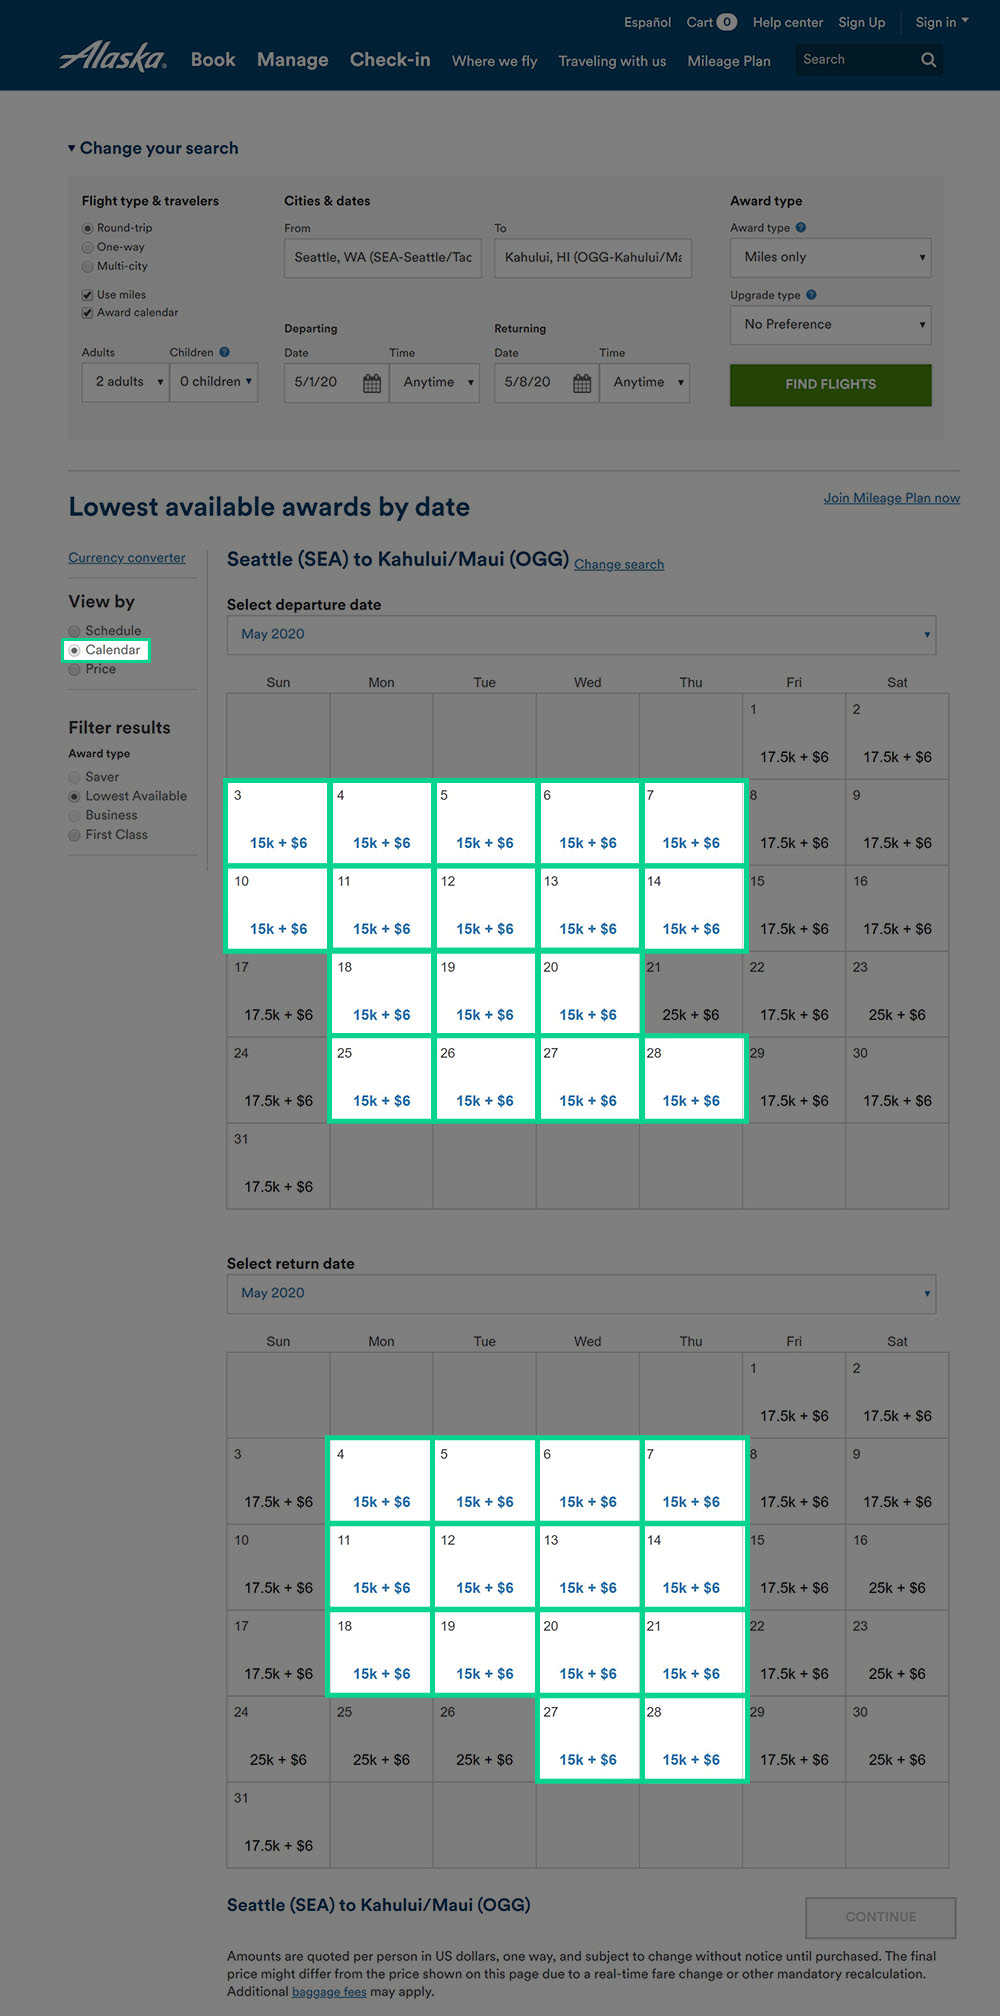Select May 28 departure date
1000x2016 pixels.
pos(691,1080)
